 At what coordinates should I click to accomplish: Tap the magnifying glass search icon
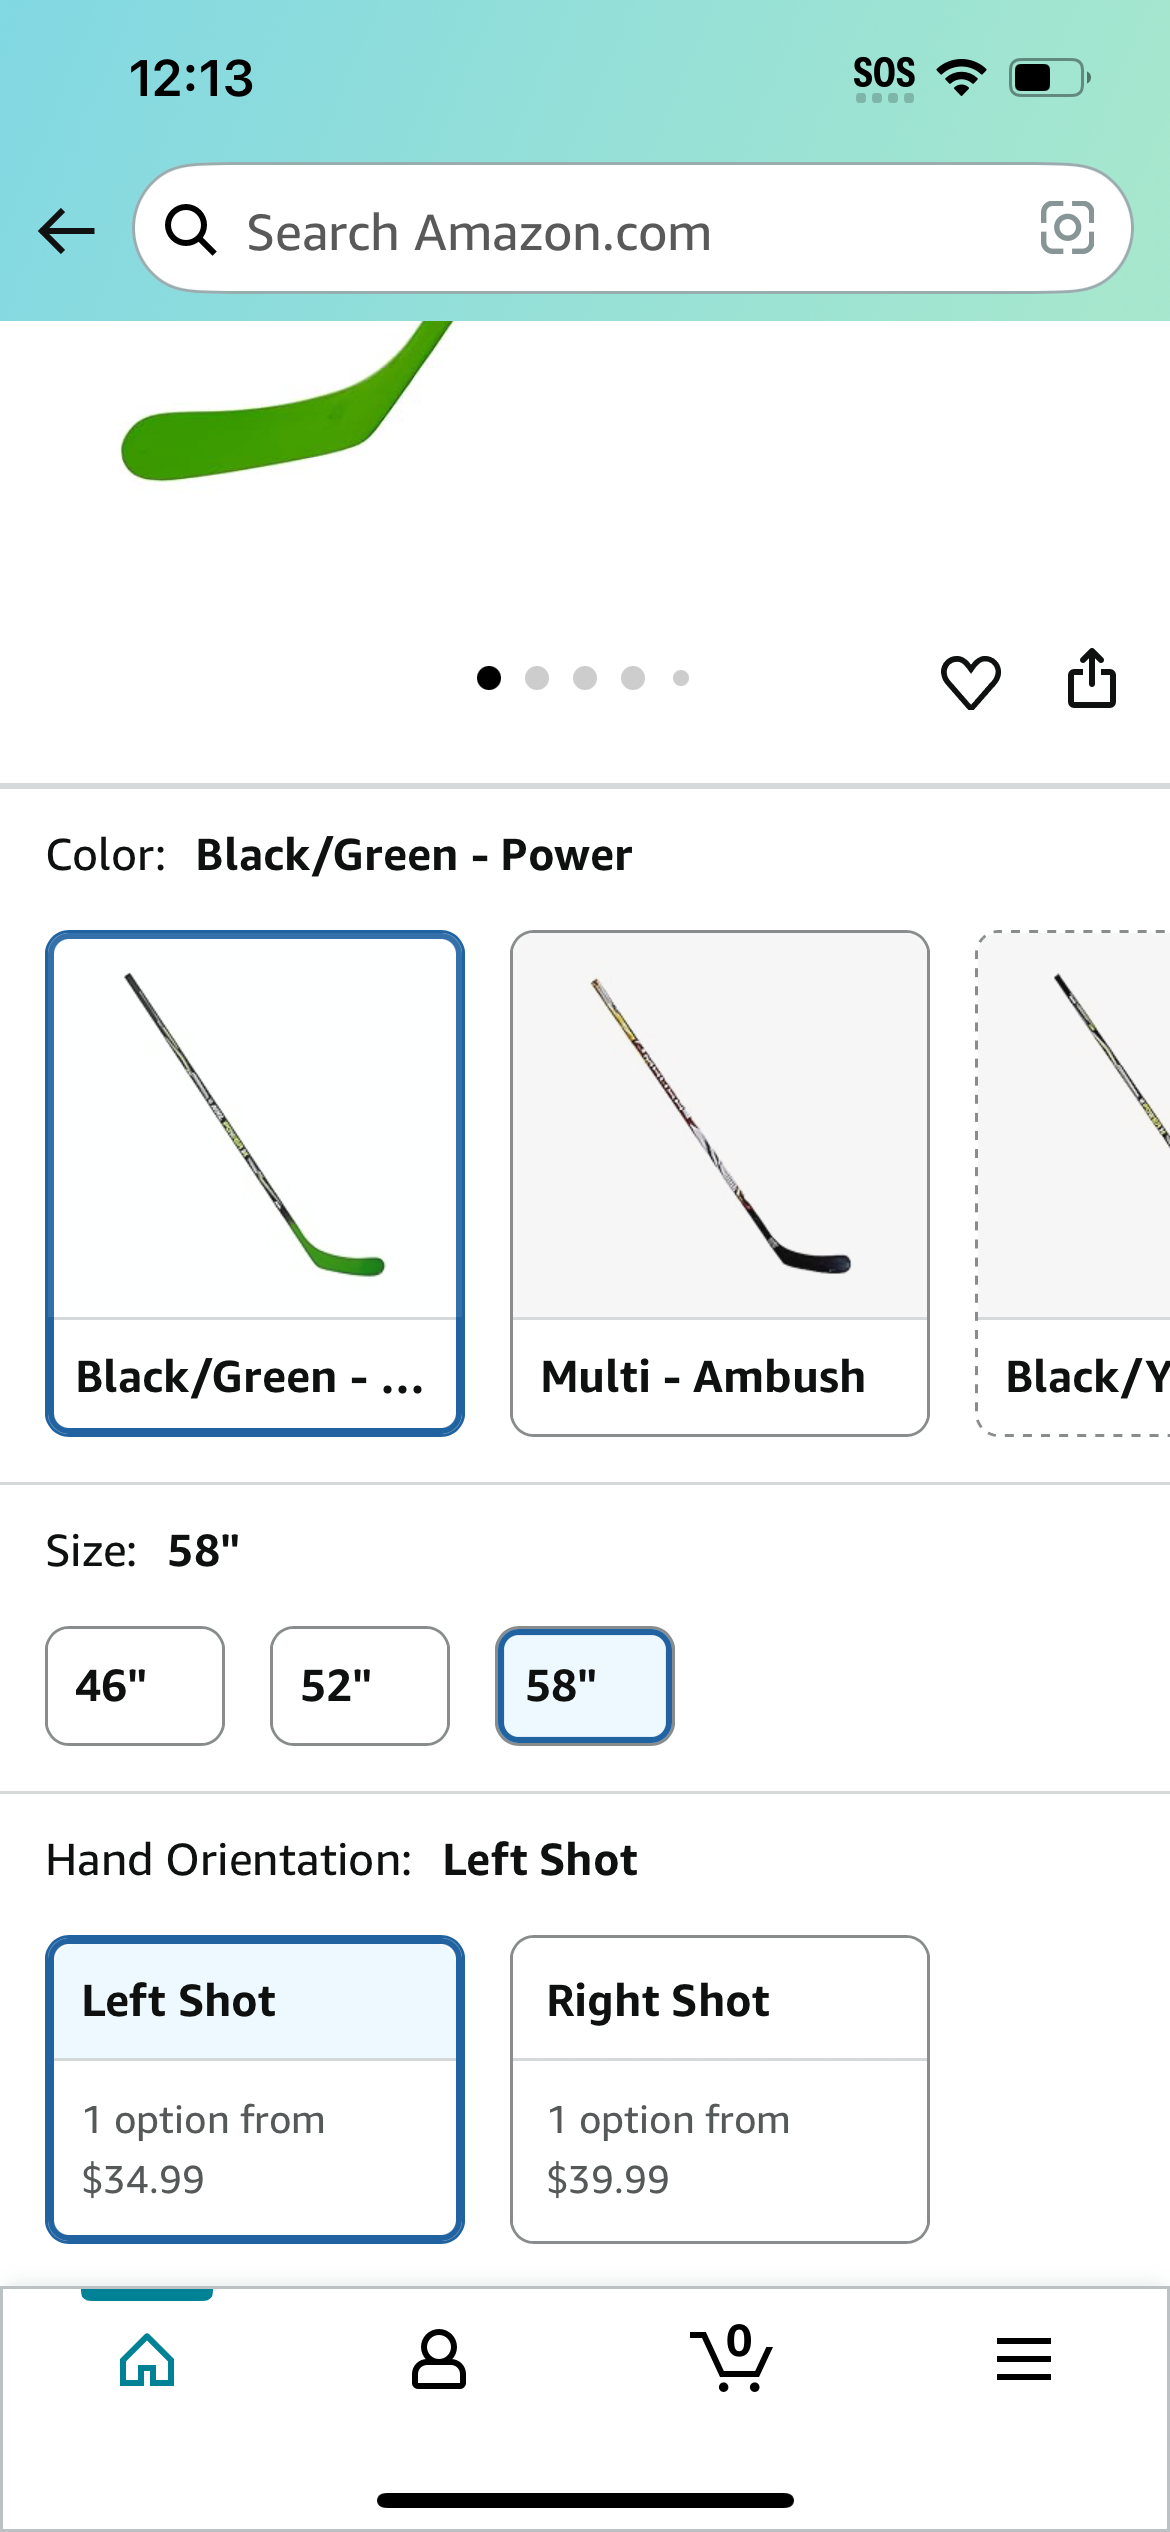190,230
